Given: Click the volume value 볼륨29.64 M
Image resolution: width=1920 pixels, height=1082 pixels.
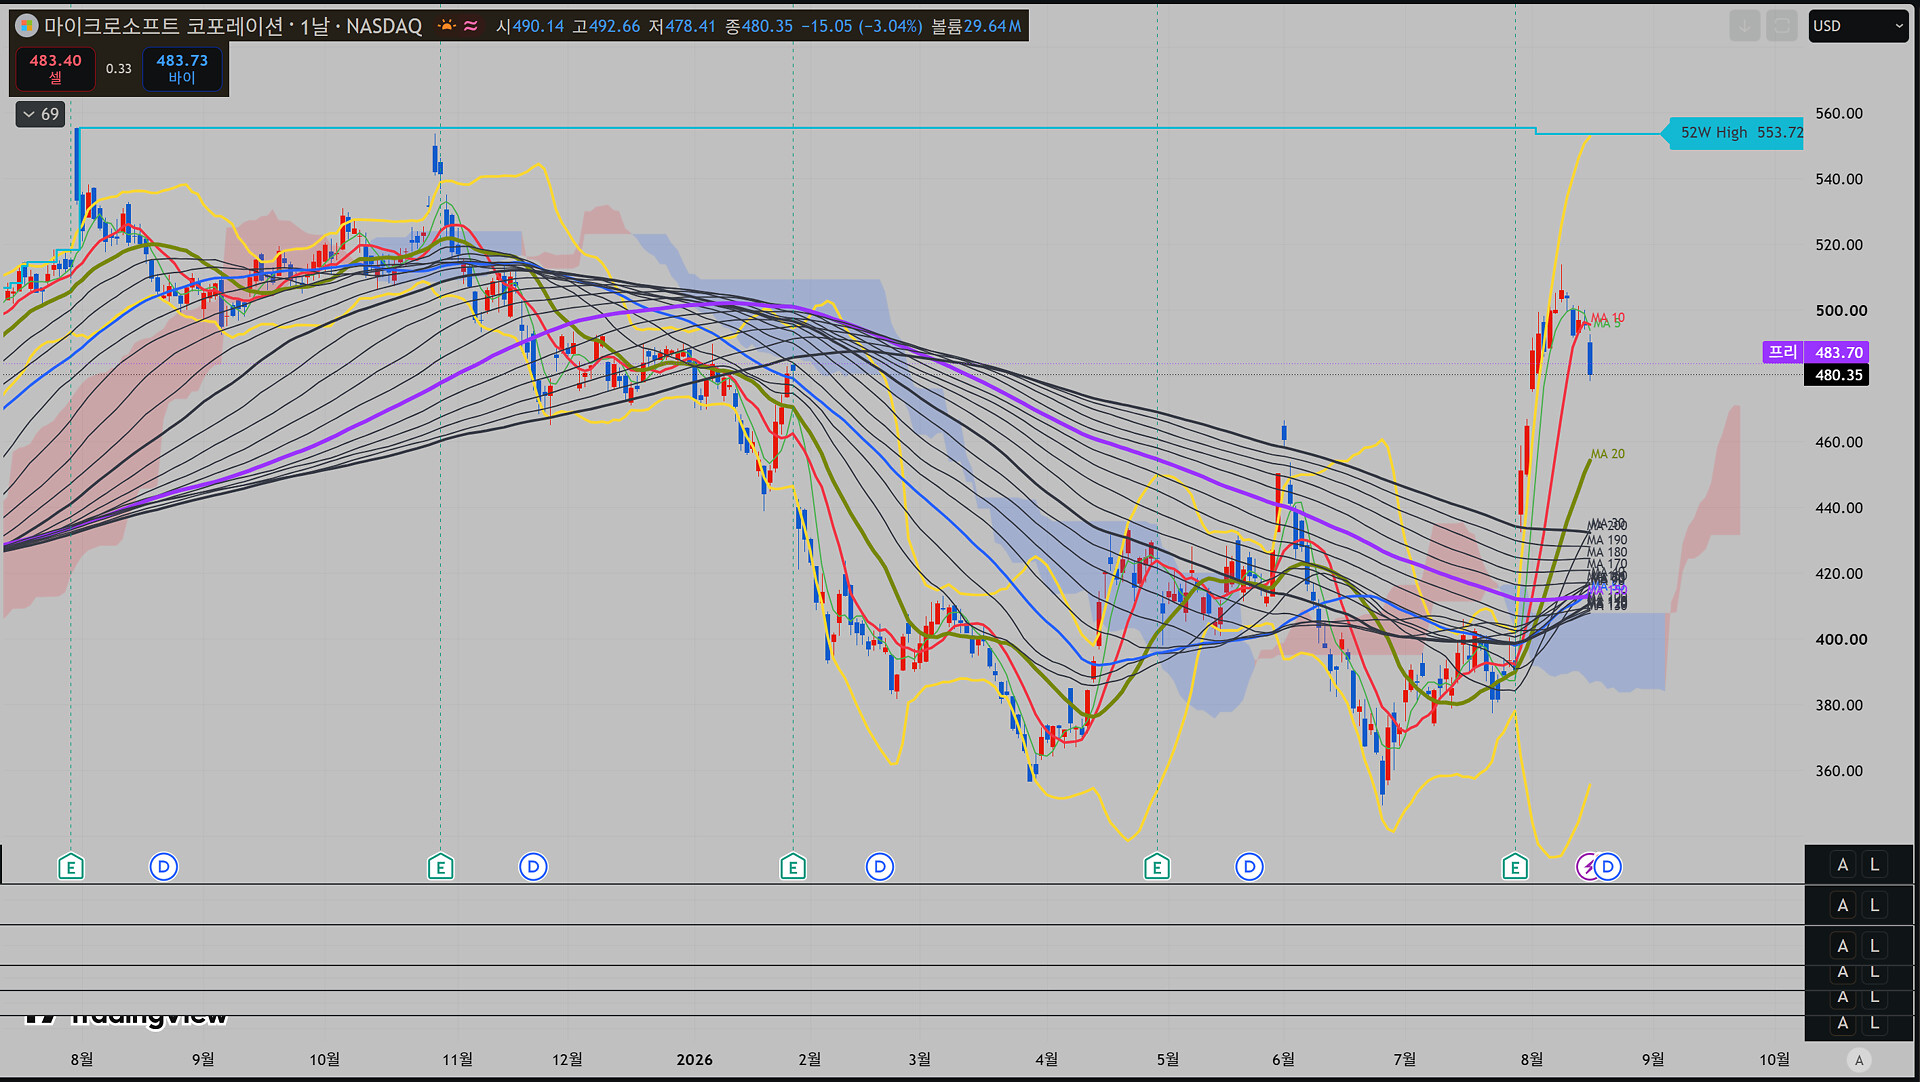Looking at the screenshot, I should pos(977,26).
